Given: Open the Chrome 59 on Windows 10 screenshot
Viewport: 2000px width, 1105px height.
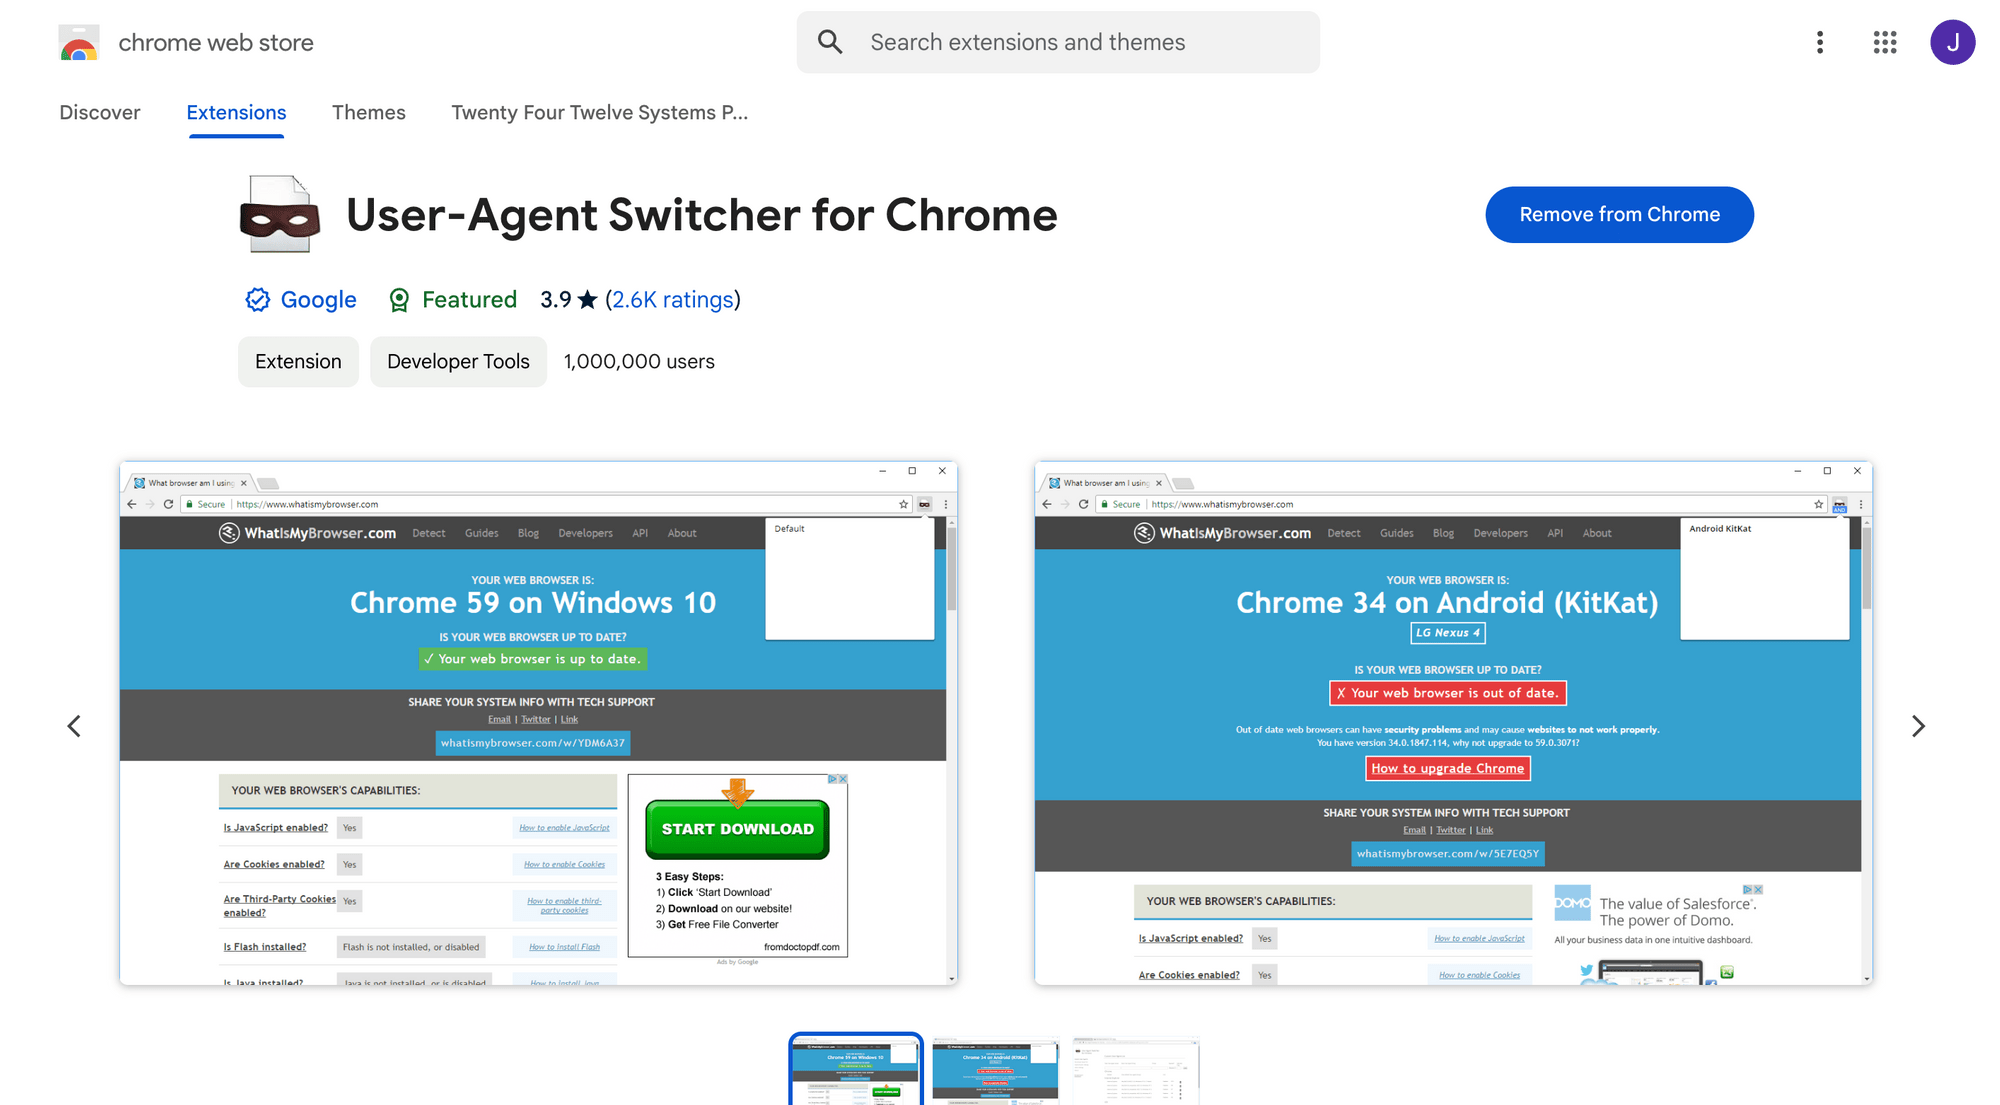Looking at the screenshot, I should 538,723.
